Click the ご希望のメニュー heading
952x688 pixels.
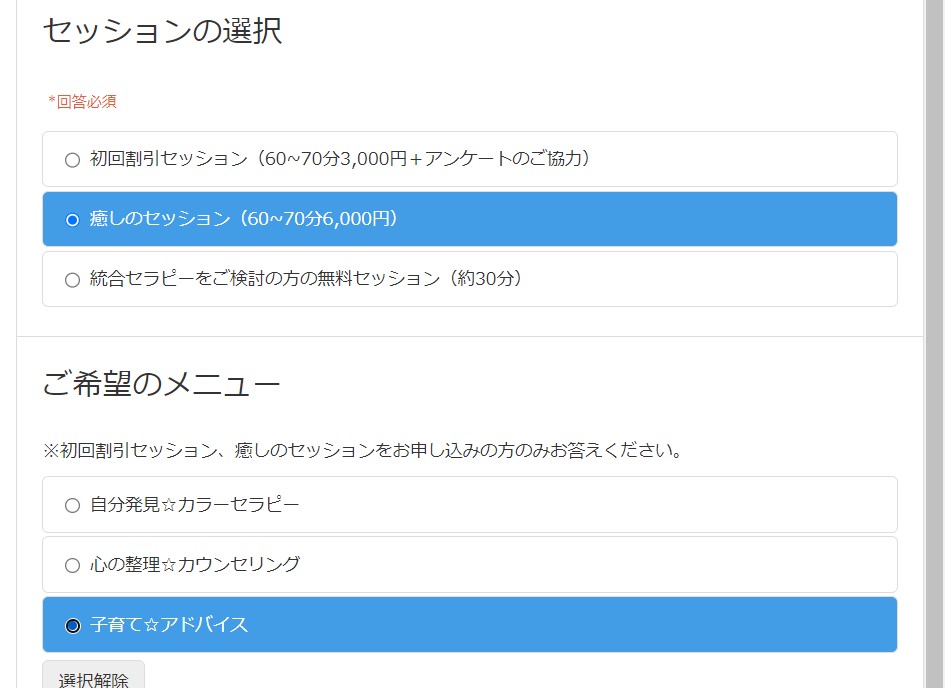pos(162,384)
